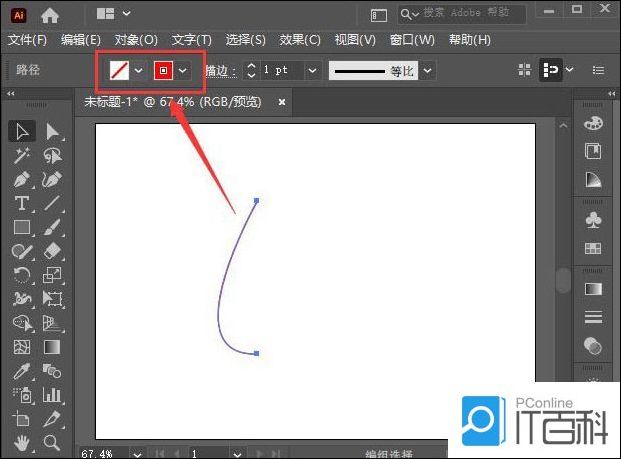The height and width of the screenshot is (459, 621).
Task: Select the Pen tool
Action: [22, 179]
